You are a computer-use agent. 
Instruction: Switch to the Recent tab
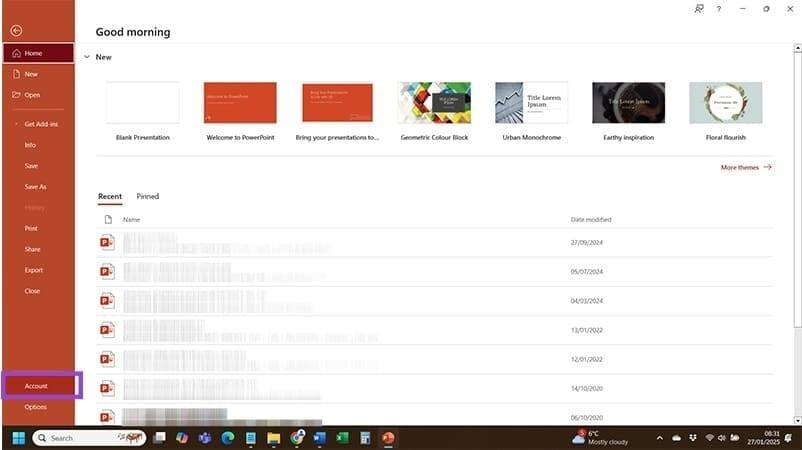(110, 197)
